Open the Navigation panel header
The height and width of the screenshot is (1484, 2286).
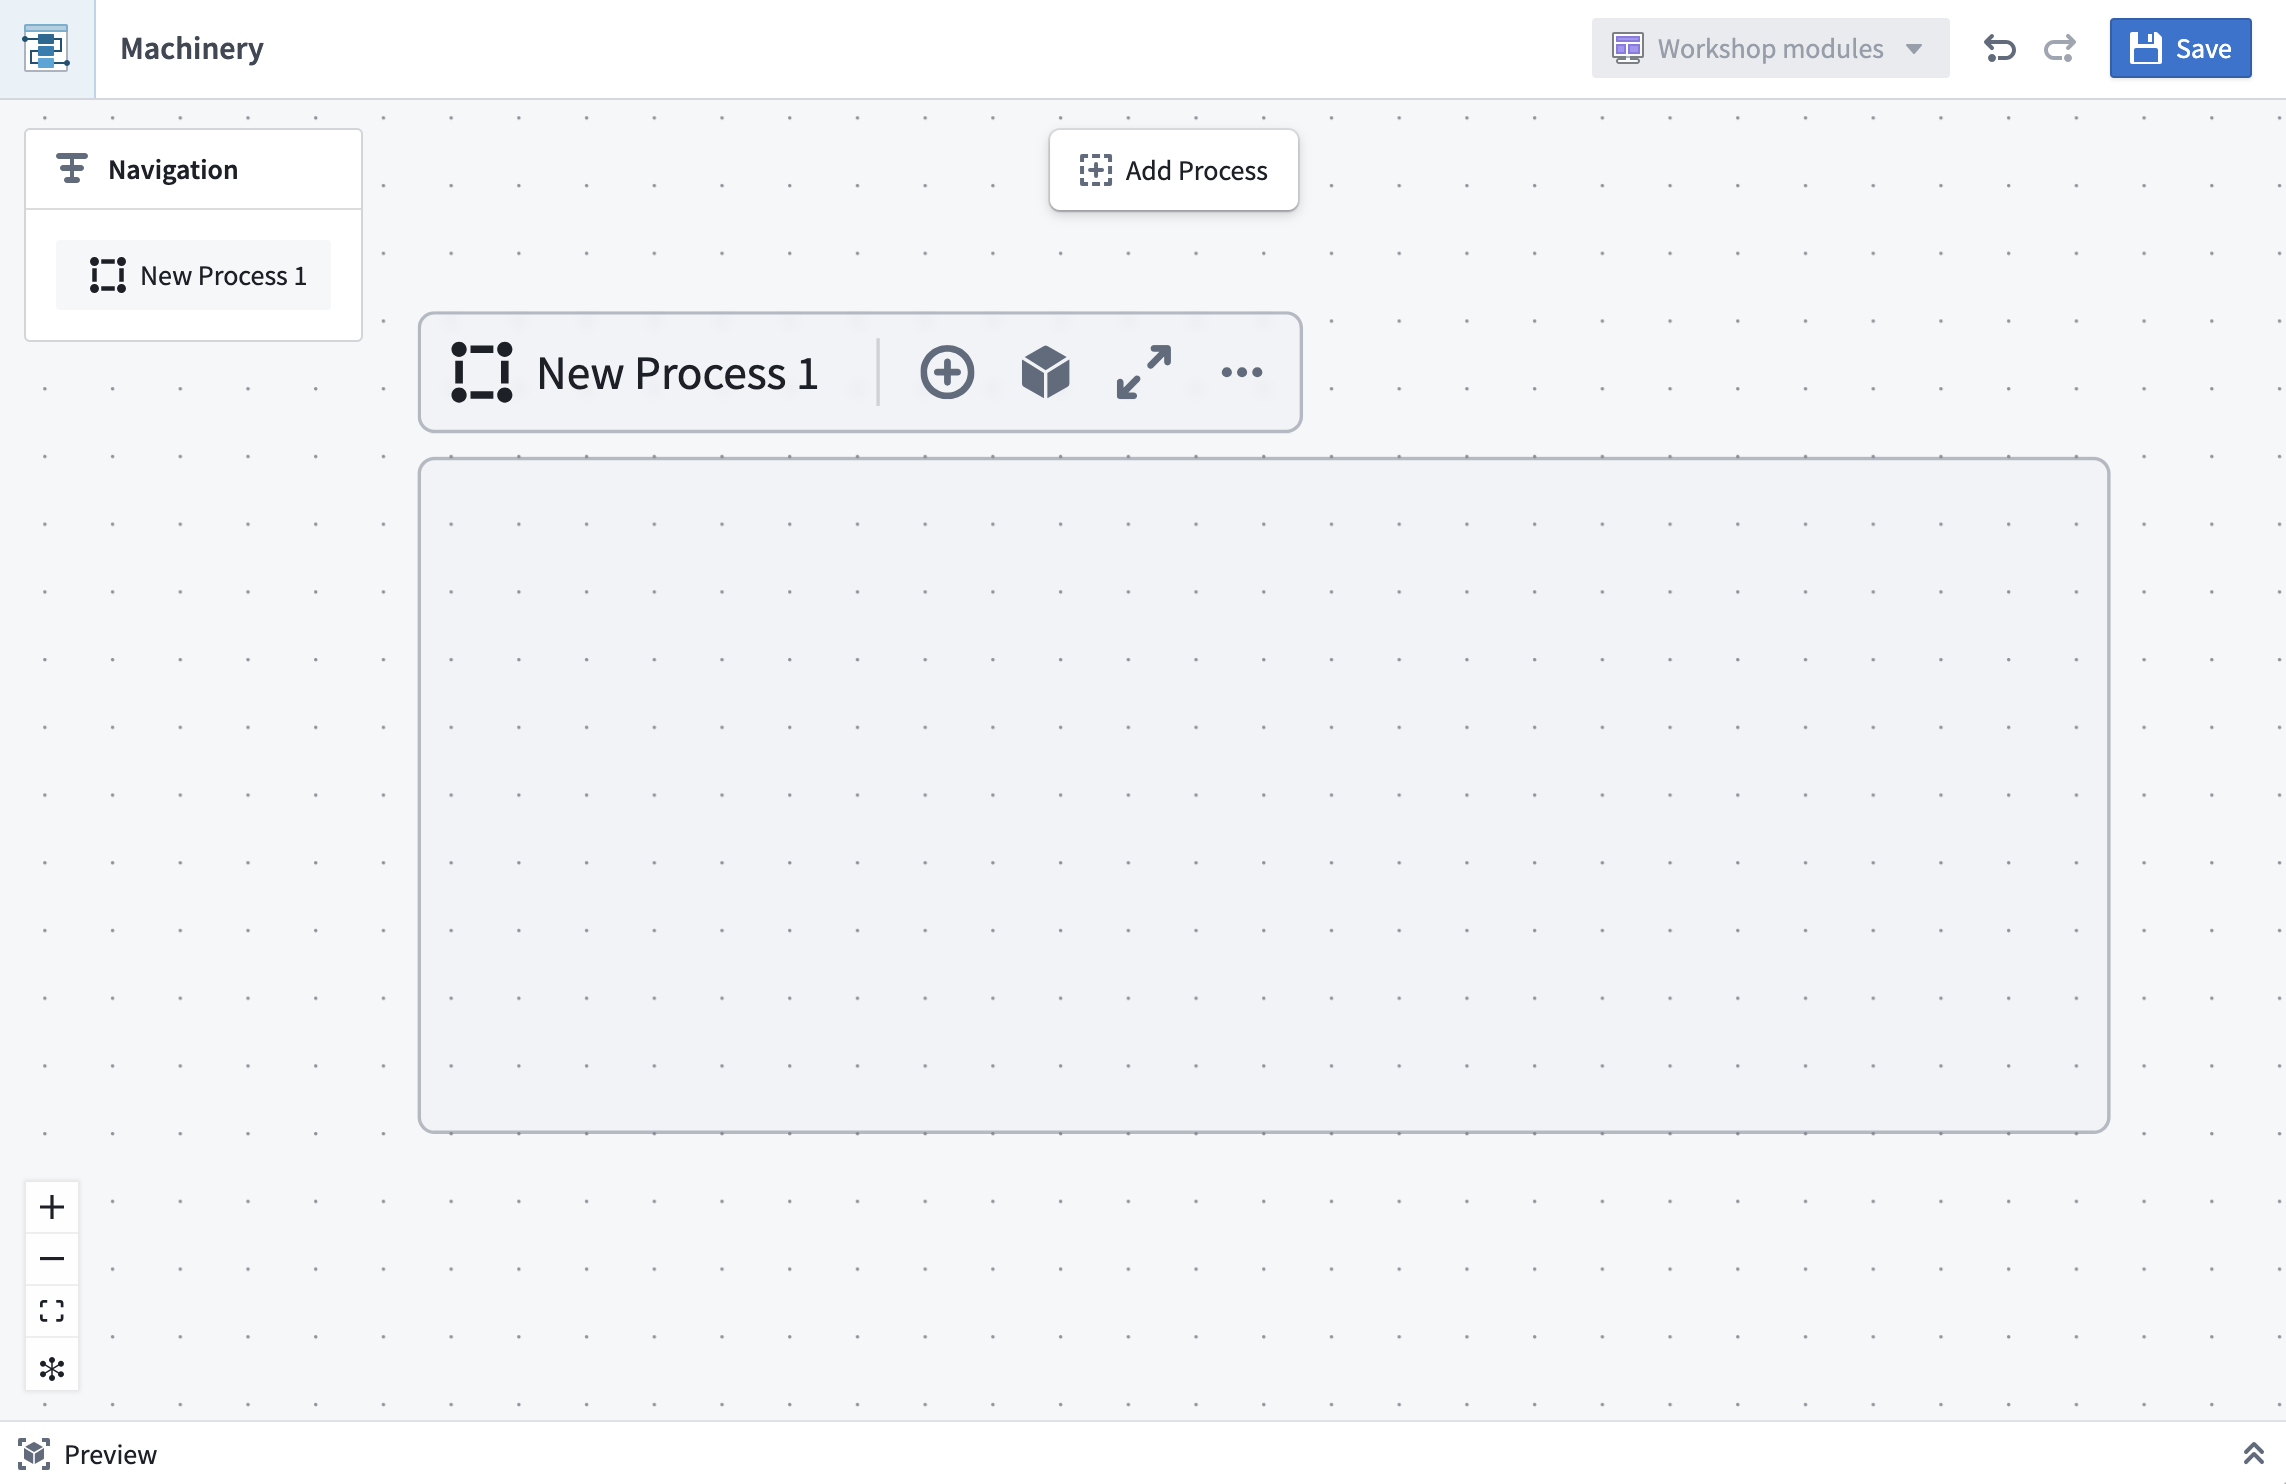click(x=172, y=169)
